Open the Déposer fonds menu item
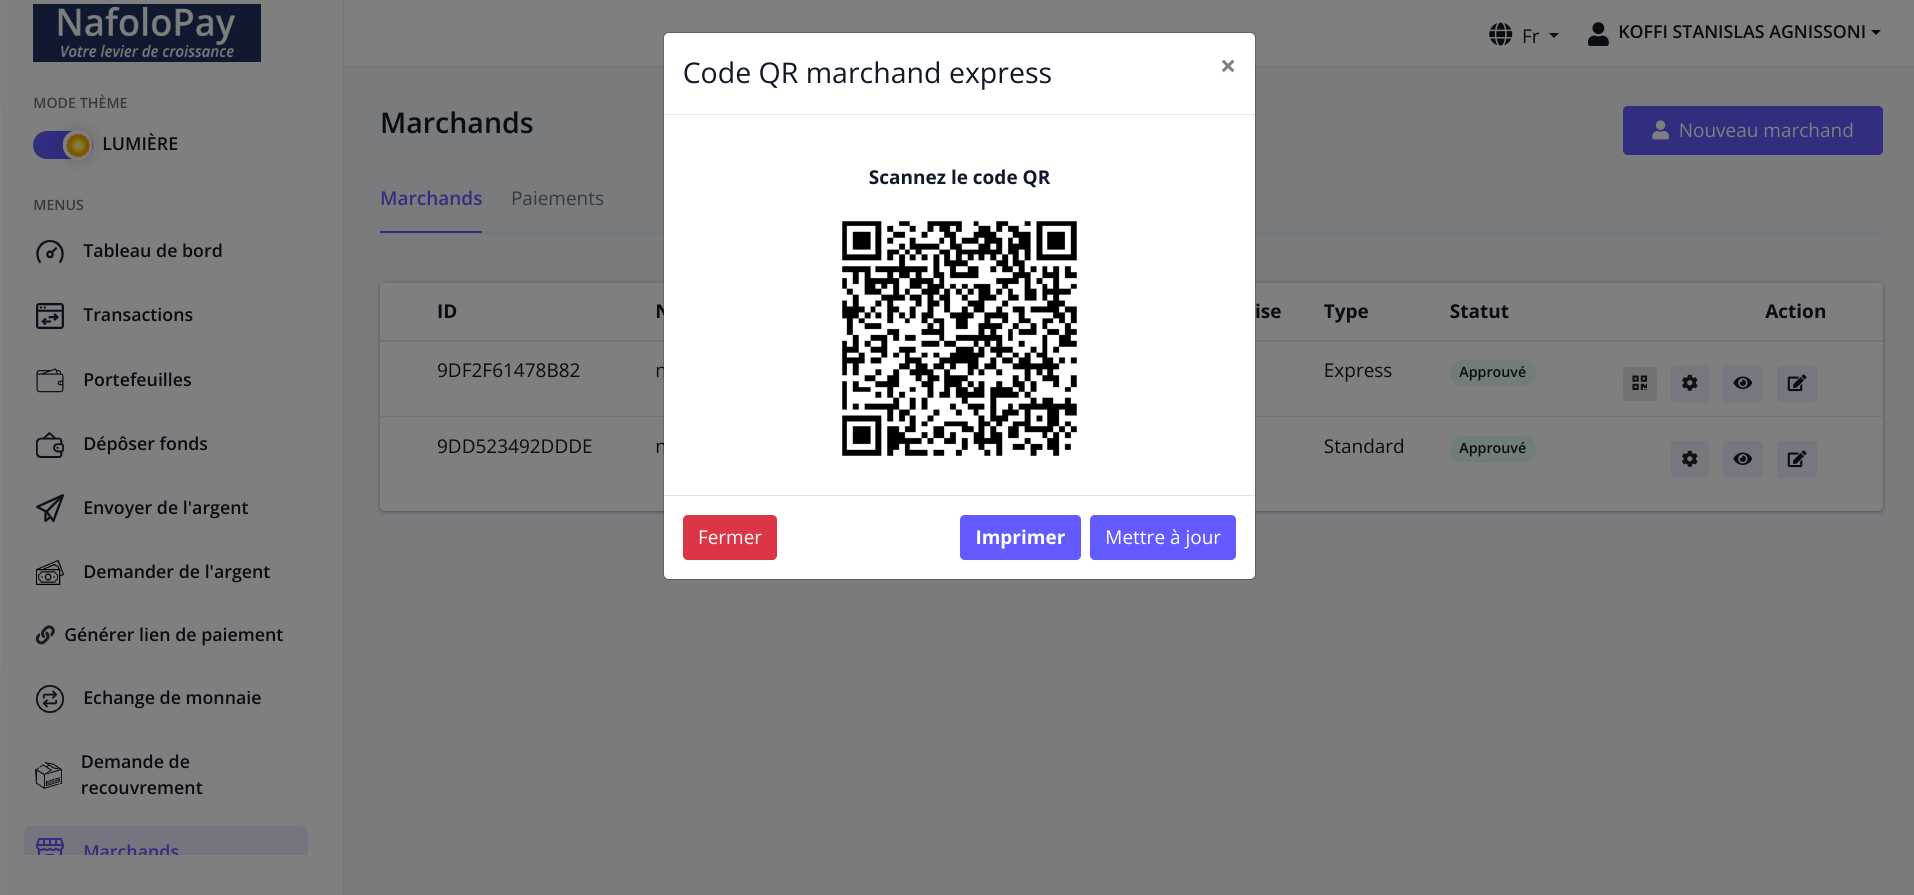The image size is (1914, 895). (145, 444)
